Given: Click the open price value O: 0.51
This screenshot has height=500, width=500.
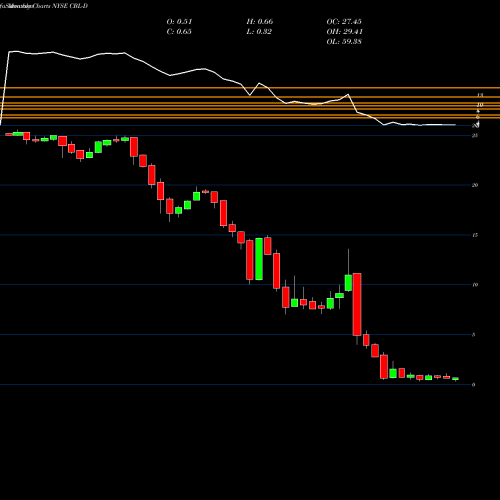Looking at the screenshot, I should (179, 22).
